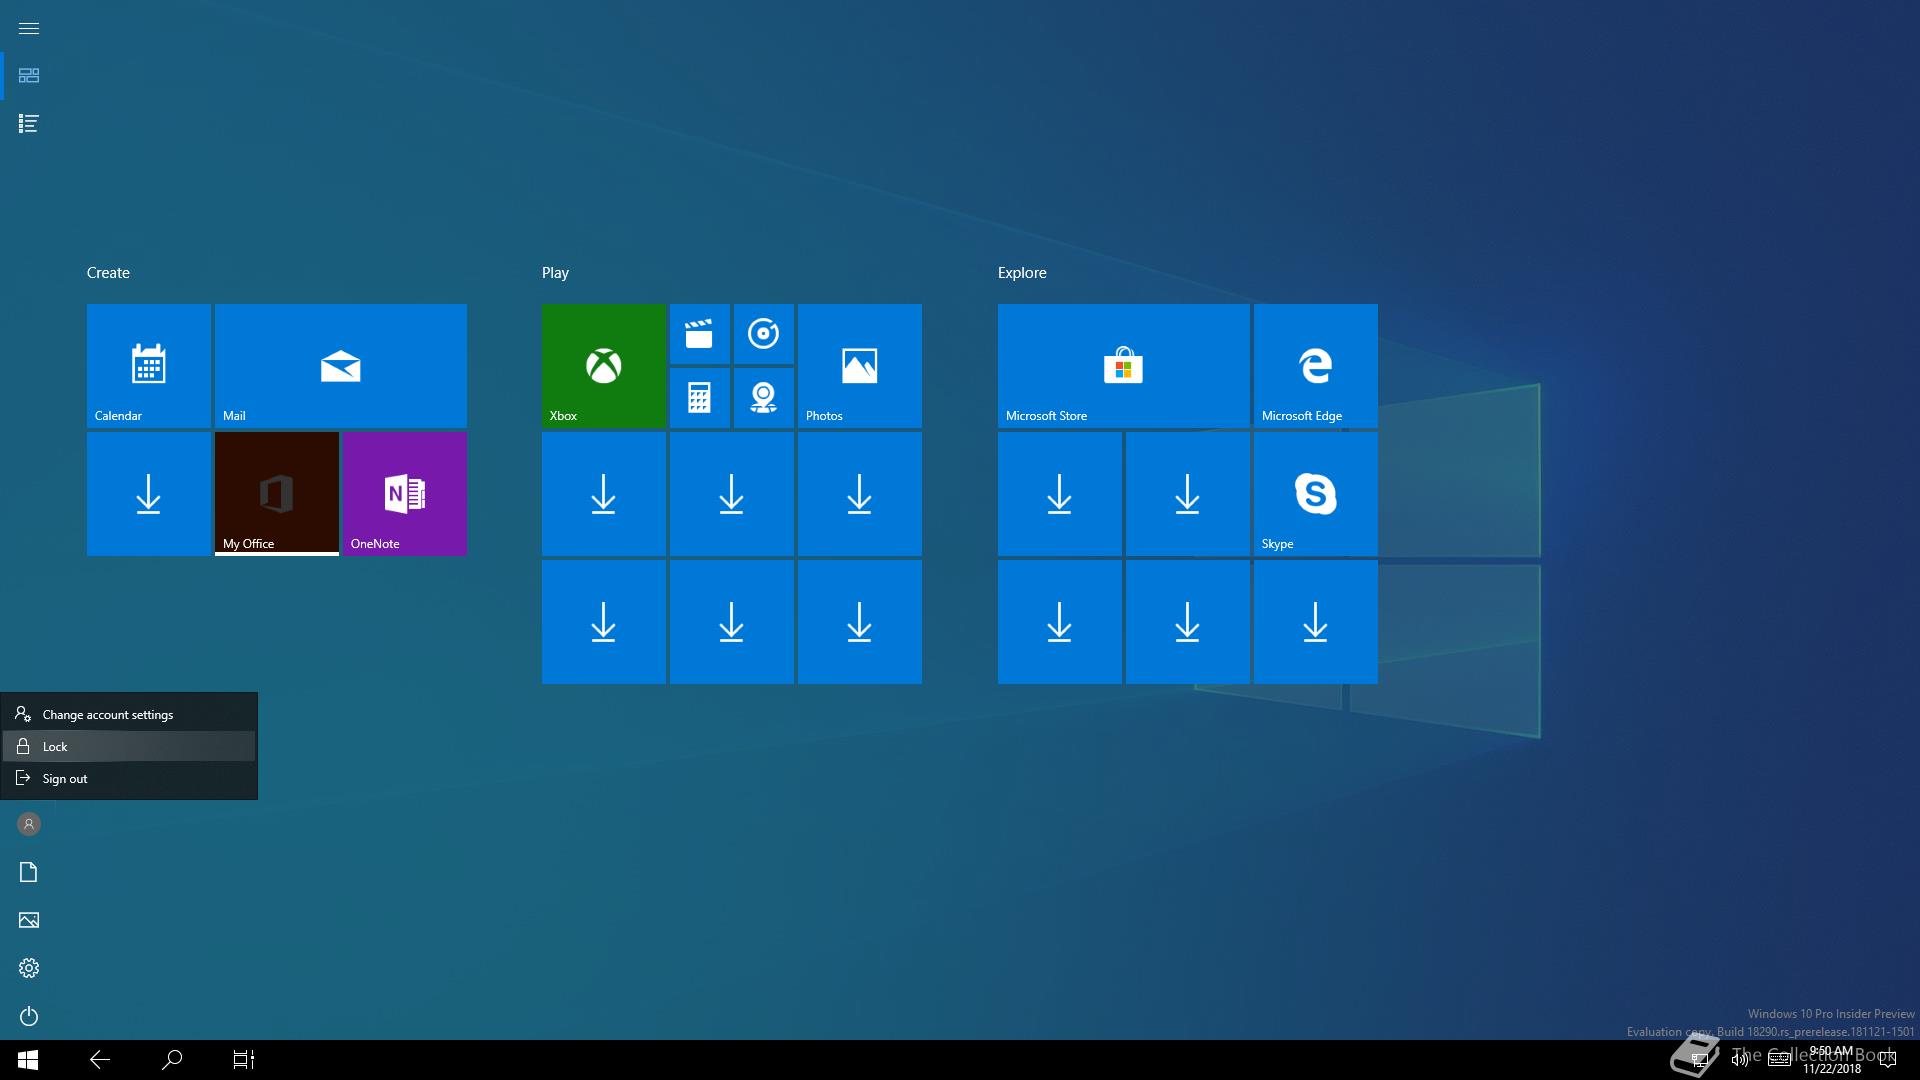Click Sign out option

129,779
